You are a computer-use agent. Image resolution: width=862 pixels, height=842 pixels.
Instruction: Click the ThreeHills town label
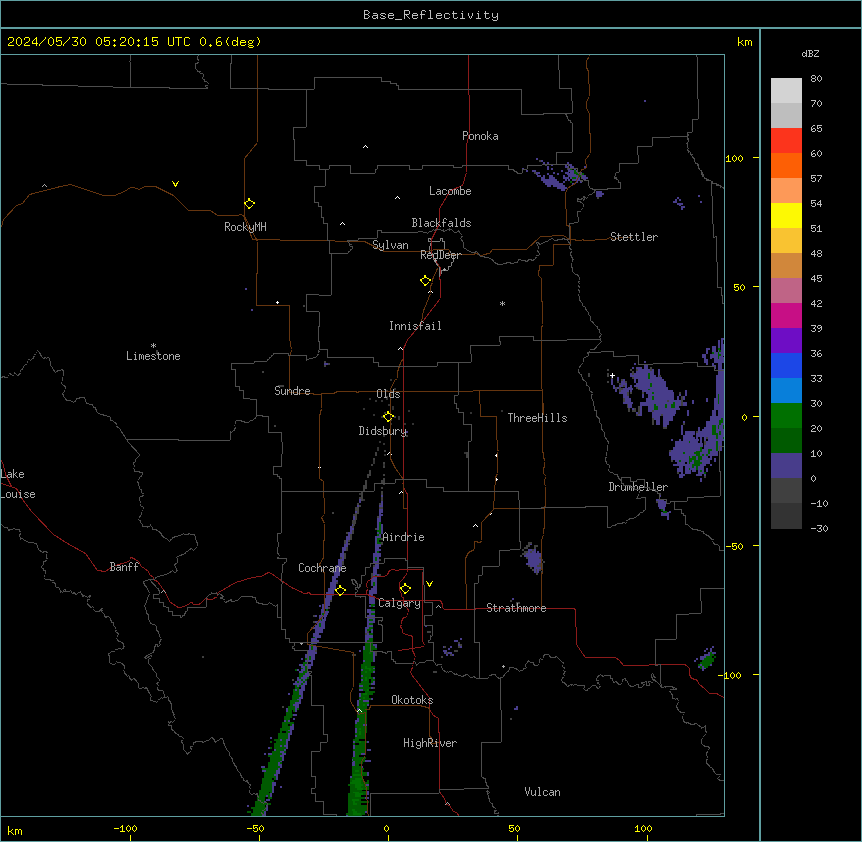pos(537,418)
